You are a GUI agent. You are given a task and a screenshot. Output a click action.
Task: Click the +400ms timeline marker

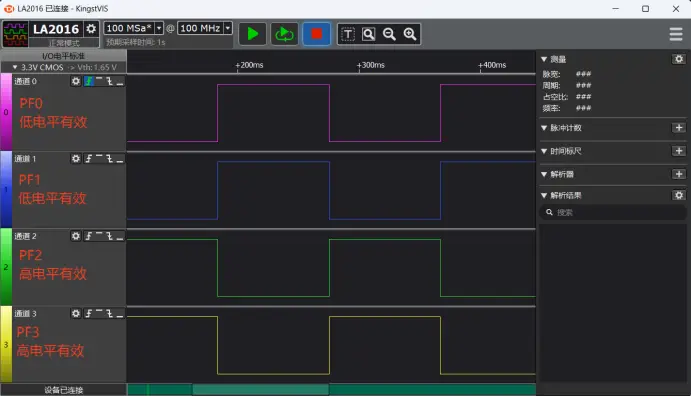492,65
